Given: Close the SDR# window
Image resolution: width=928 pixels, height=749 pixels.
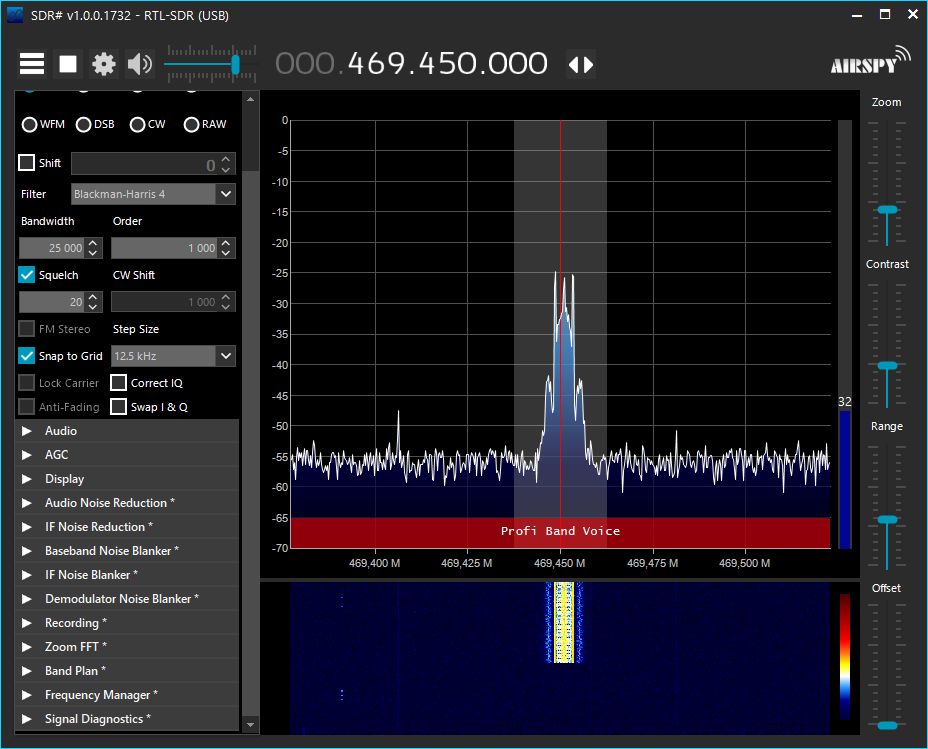Looking at the screenshot, I should tap(913, 15).
